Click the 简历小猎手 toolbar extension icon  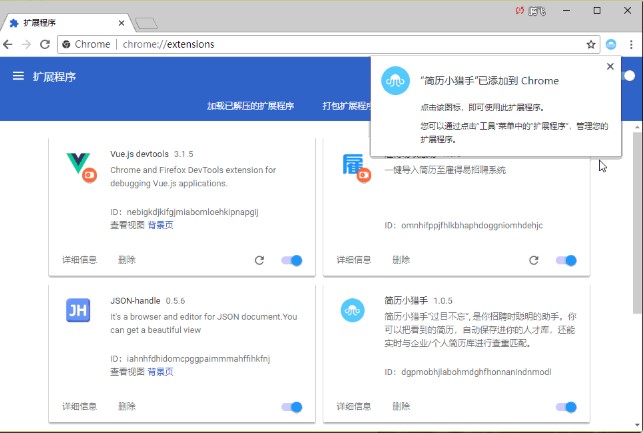612,44
